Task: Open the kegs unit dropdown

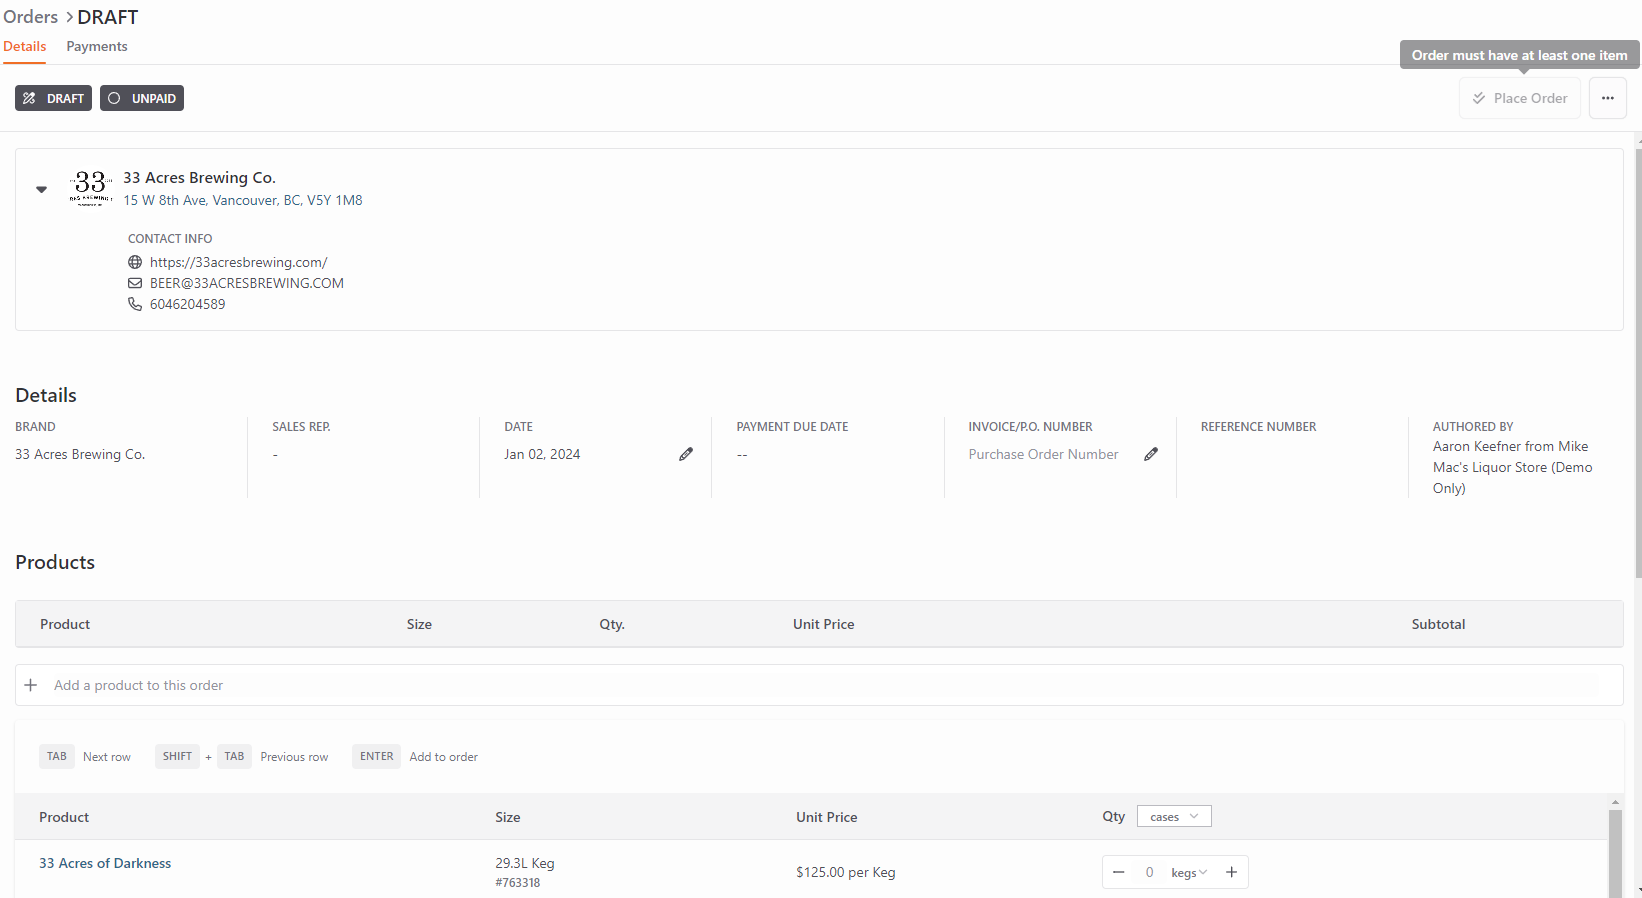Action: tap(1189, 873)
